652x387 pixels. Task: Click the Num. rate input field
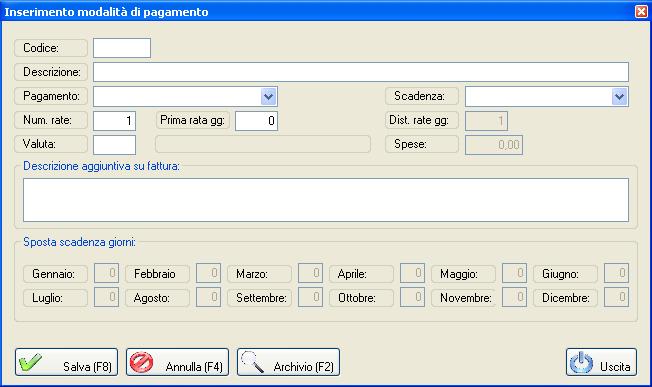[114, 121]
